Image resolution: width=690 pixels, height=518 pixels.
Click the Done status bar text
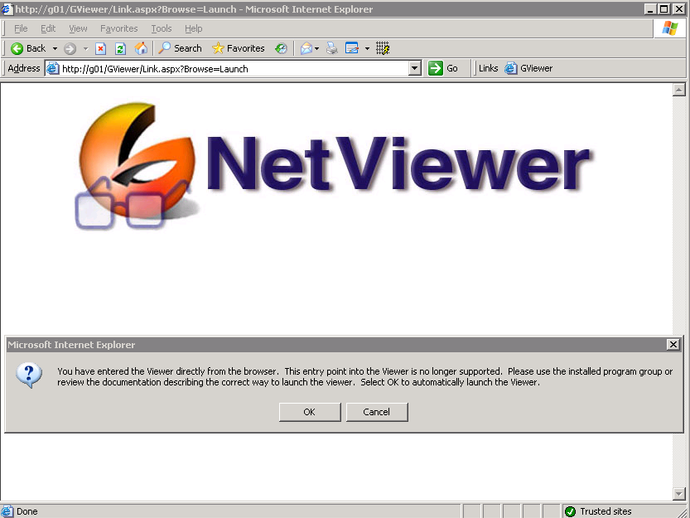[x=27, y=511]
